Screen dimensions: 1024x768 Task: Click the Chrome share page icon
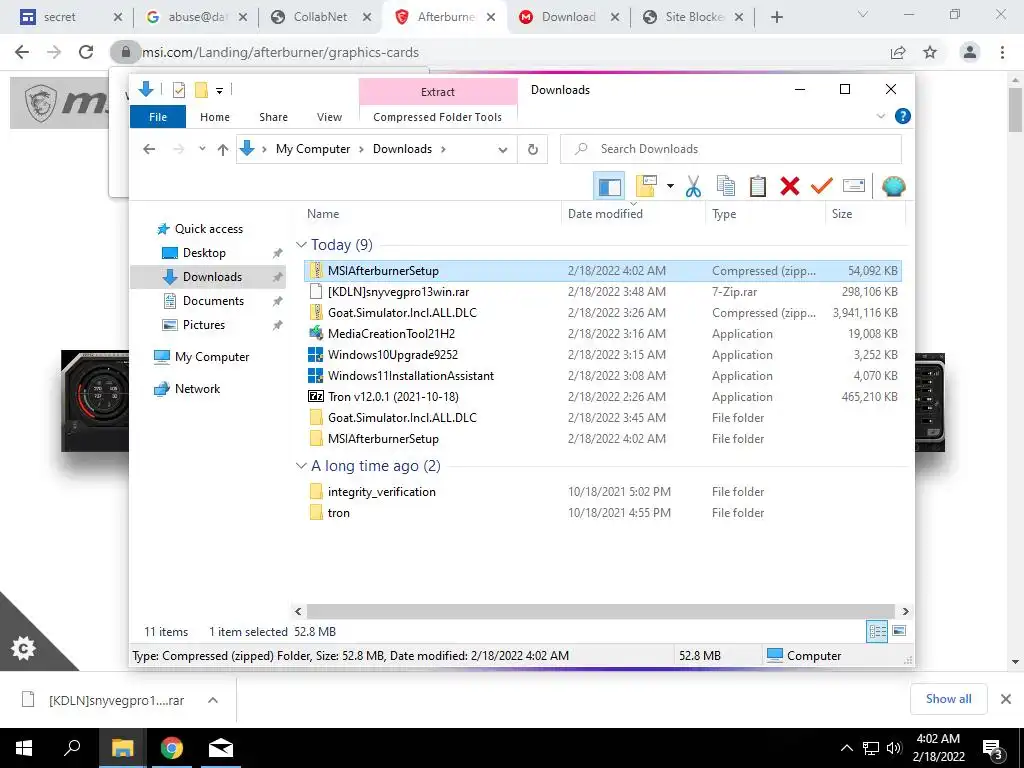coord(898,52)
